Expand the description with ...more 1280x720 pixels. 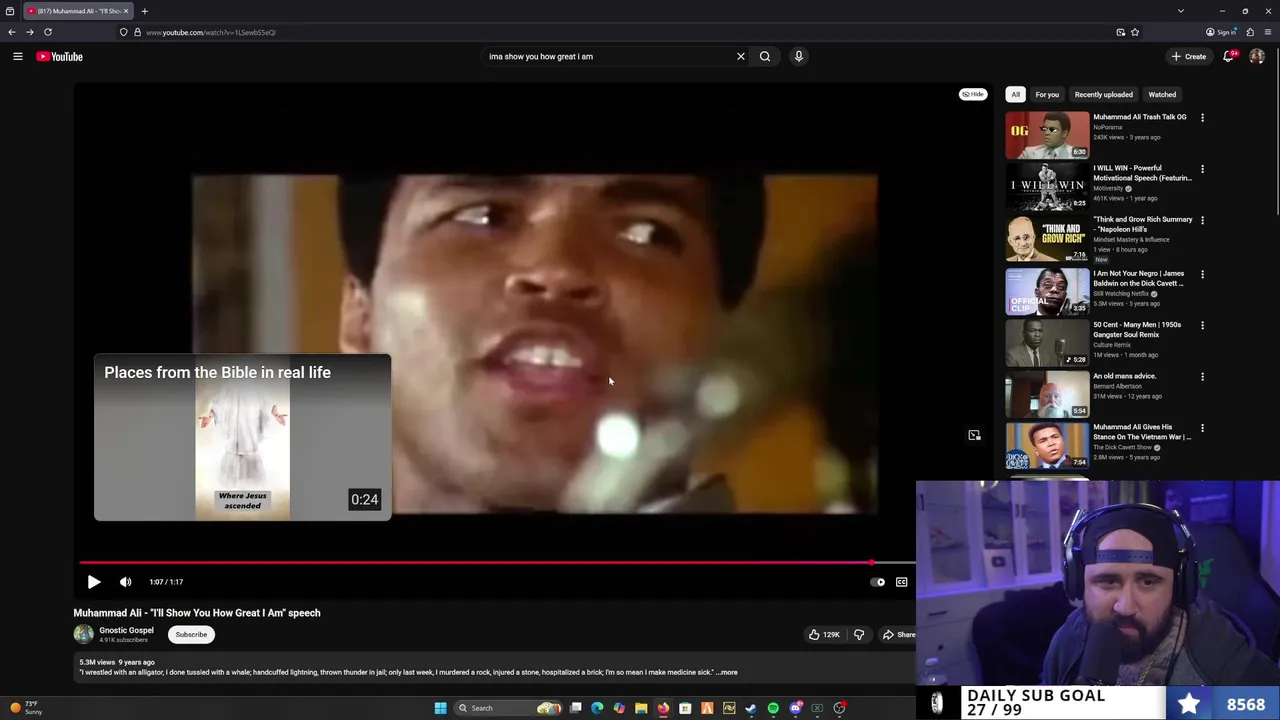tap(727, 672)
